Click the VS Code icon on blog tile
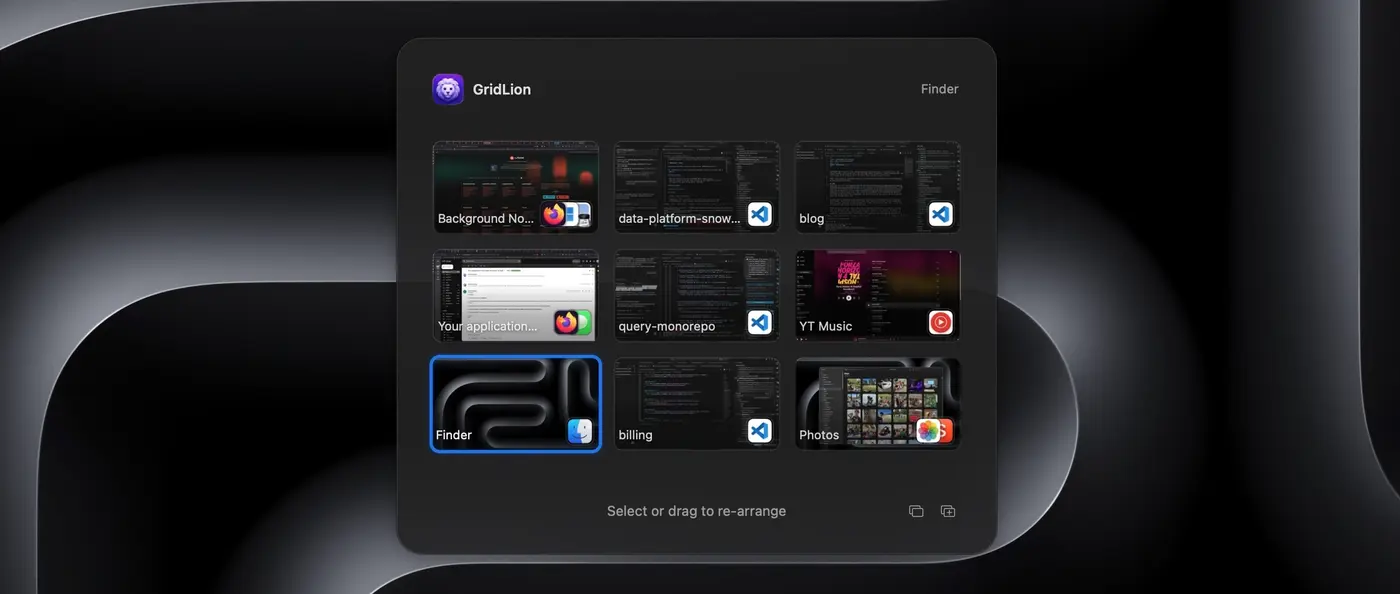The image size is (1400, 594). pyautogui.click(x=940, y=214)
